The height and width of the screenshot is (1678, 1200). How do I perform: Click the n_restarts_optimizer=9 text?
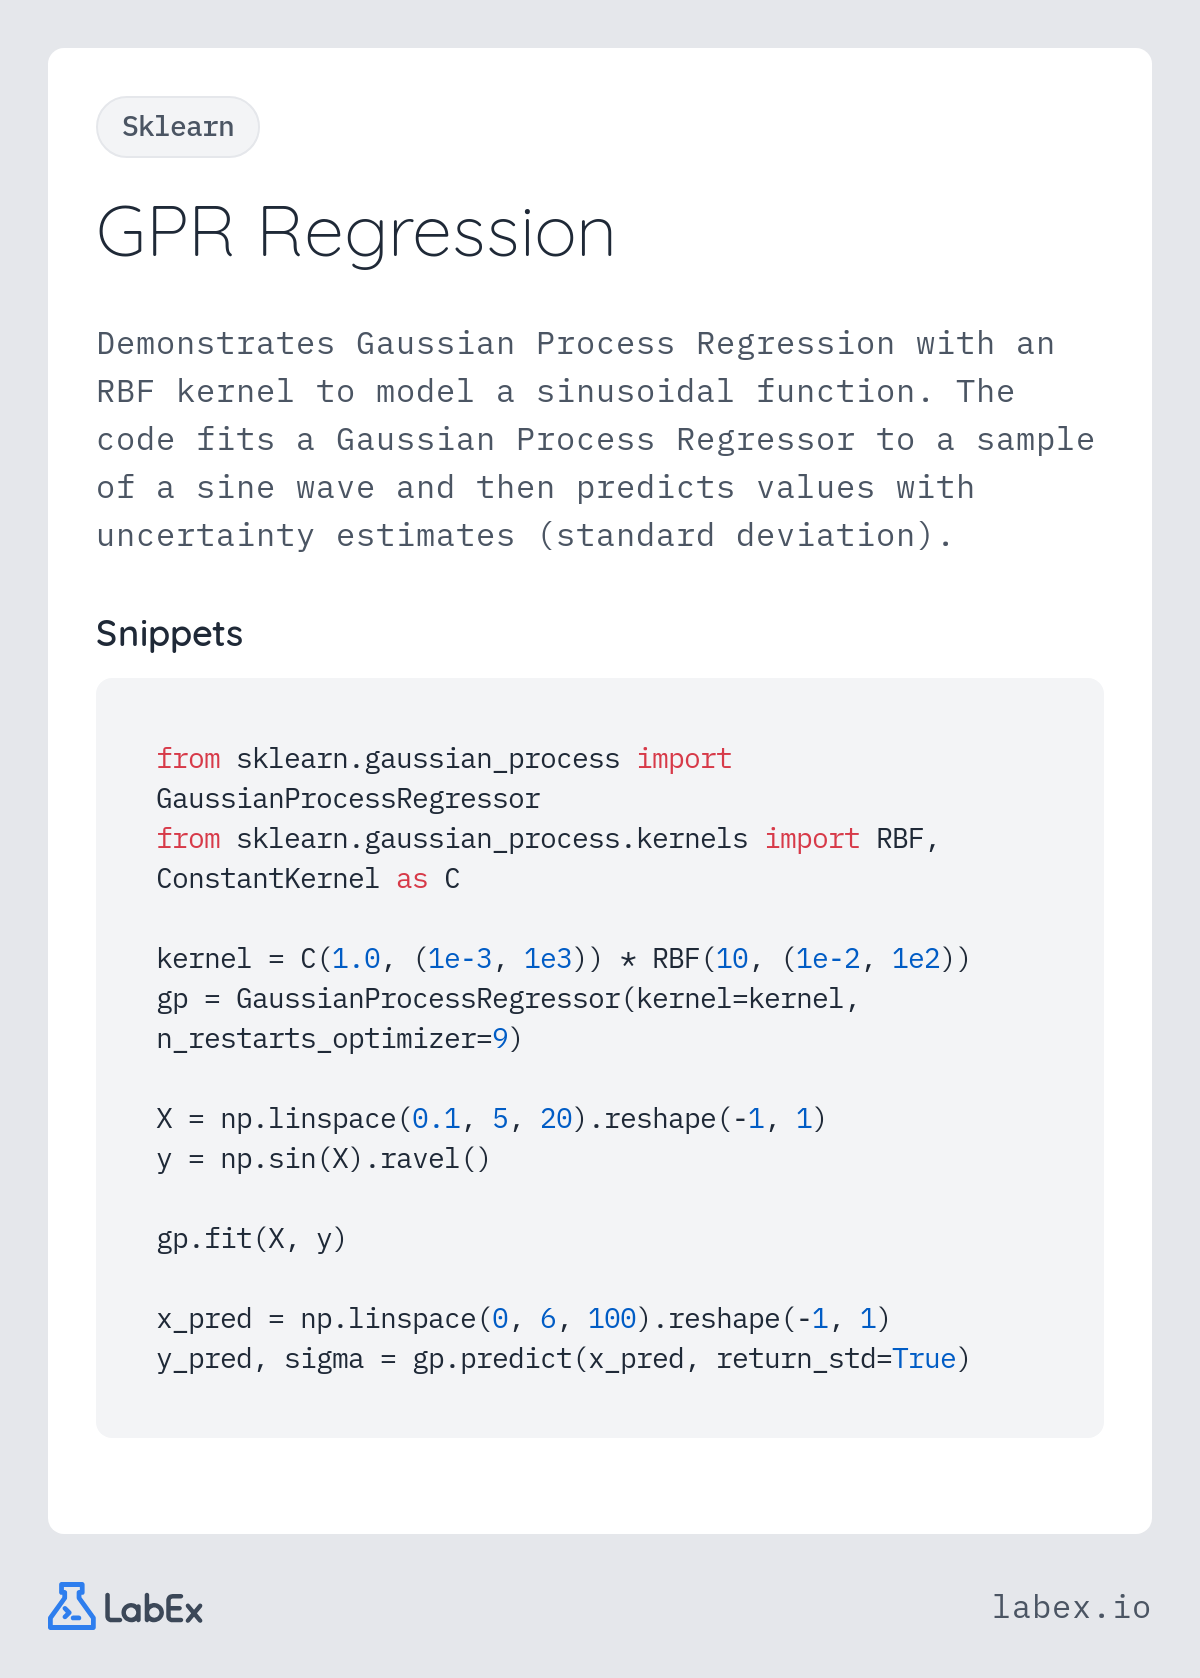point(339,1039)
